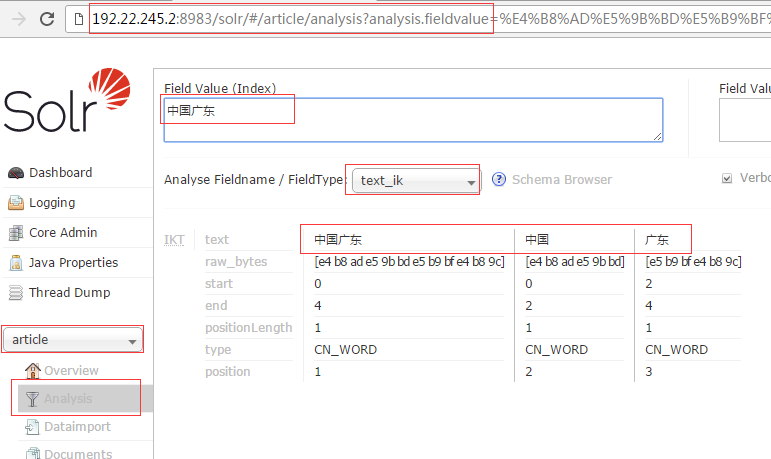Click the Field Value (Index) text area
The width and height of the screenshot is (771, 459).
point(413,120)
